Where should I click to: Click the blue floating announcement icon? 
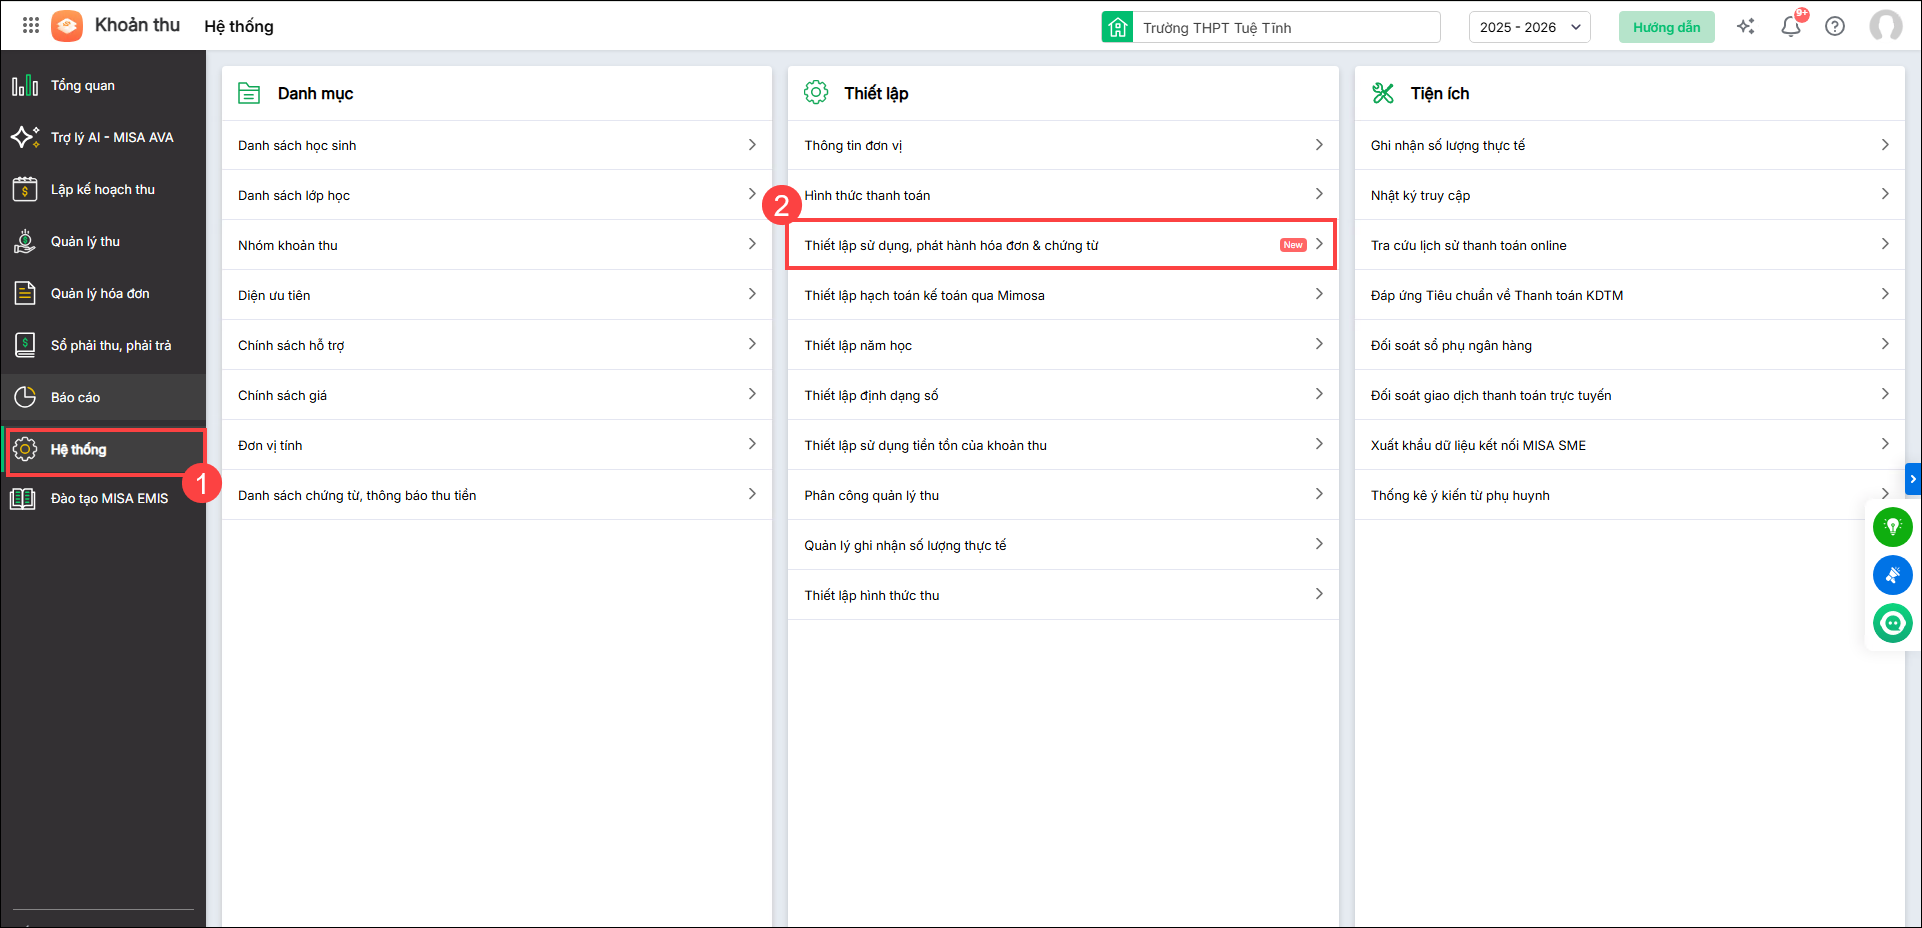point(1892,575)
